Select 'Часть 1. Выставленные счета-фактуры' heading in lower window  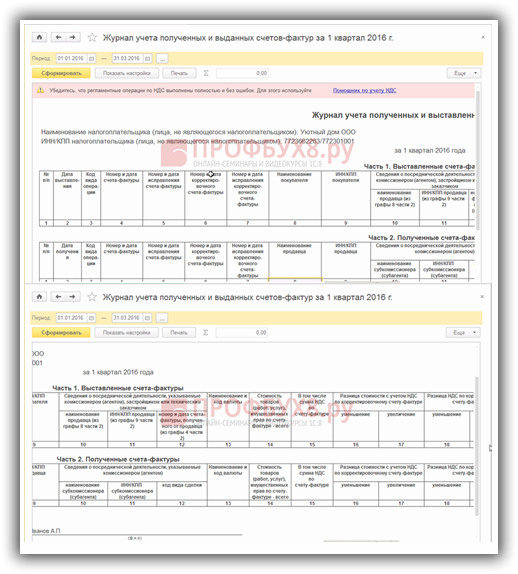pos(118,388)
